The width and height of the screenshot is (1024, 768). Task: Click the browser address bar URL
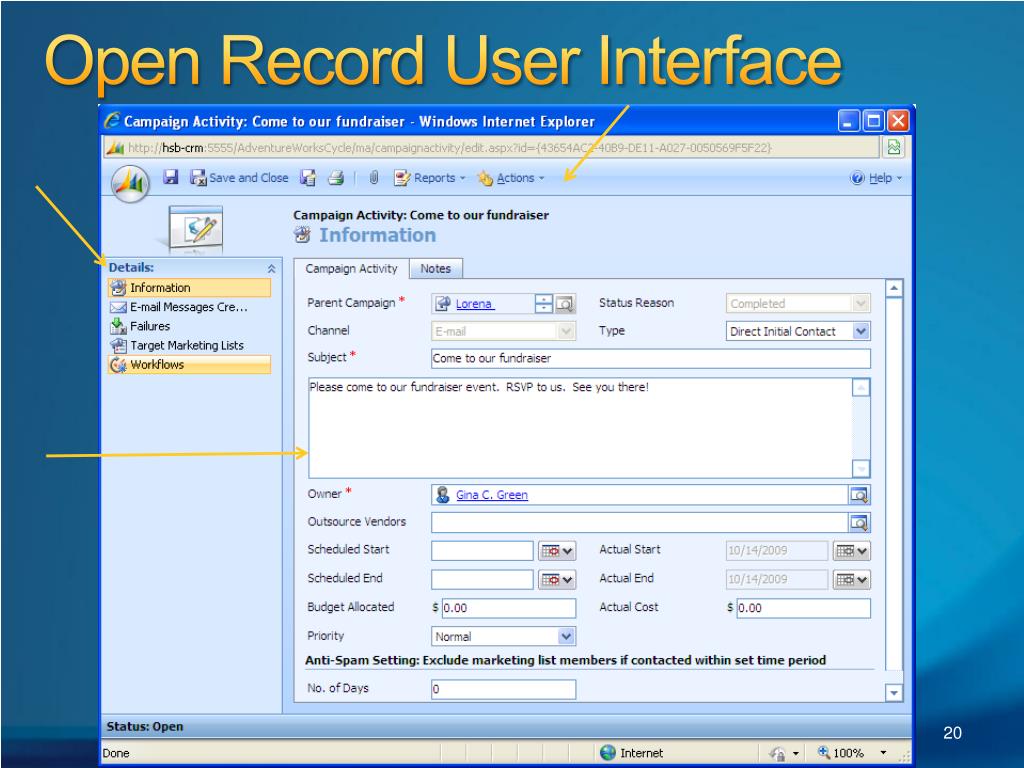click(x=449, y=148)
